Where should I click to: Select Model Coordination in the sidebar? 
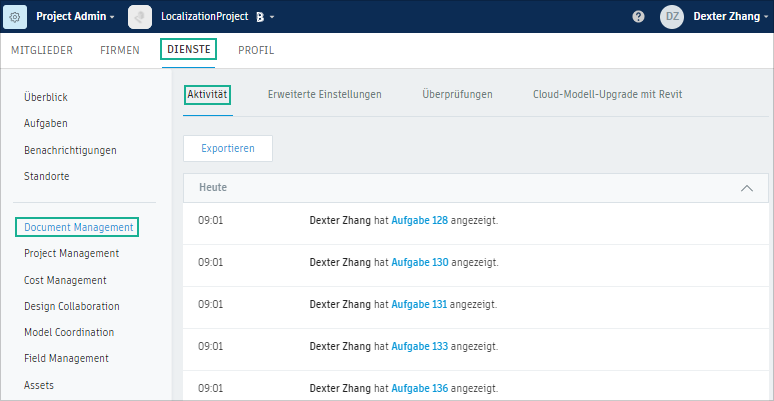click(69, 332)
